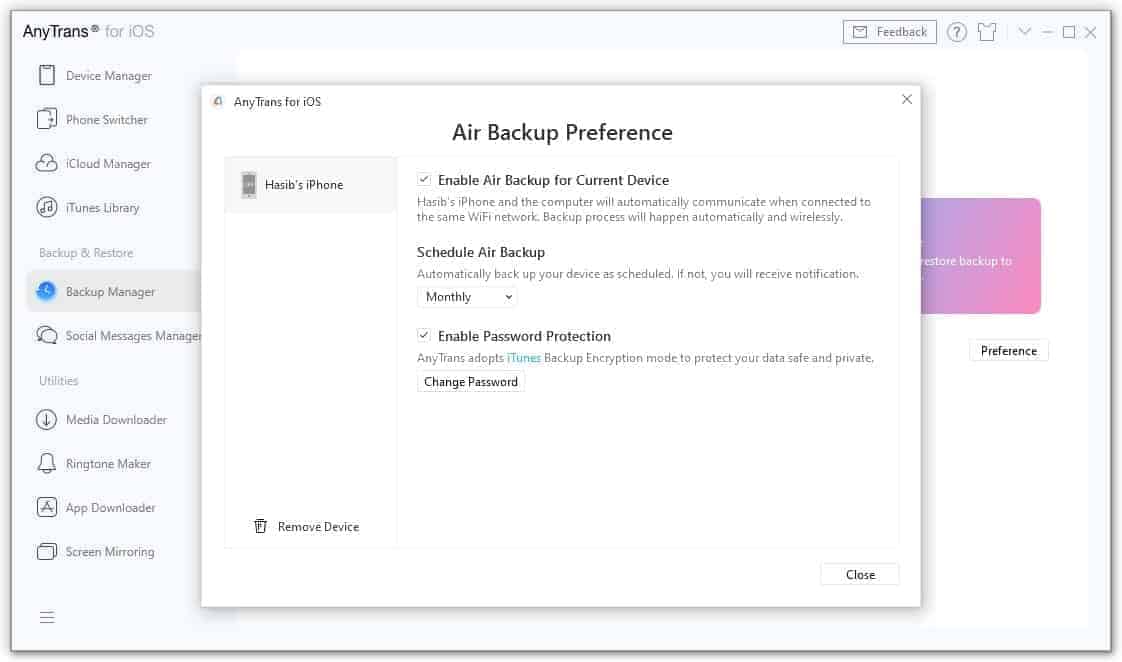The image size is (1122, 662).
Task: Open the hamburger menu at bottom left
Action: (46, 618)
